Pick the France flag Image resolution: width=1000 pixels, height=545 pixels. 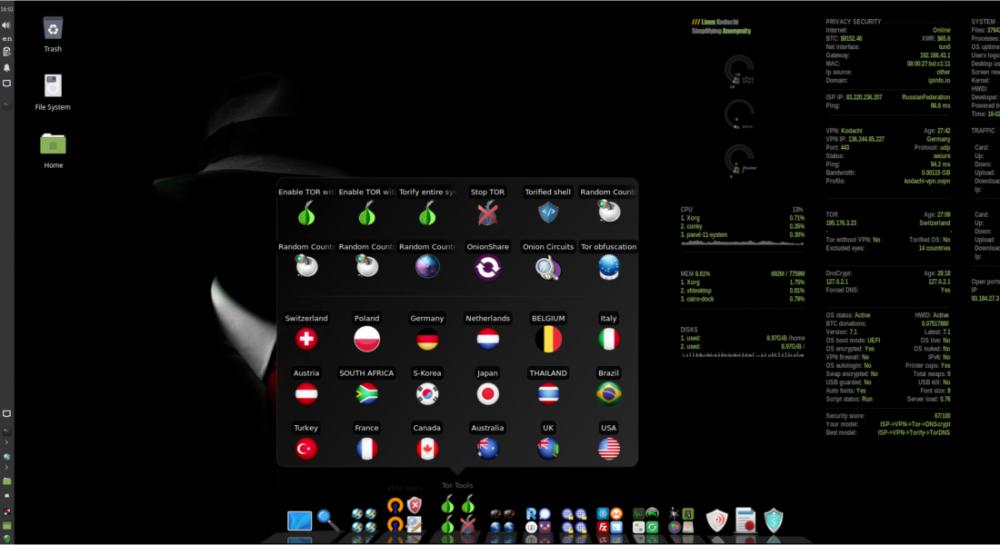coord(367,449)
